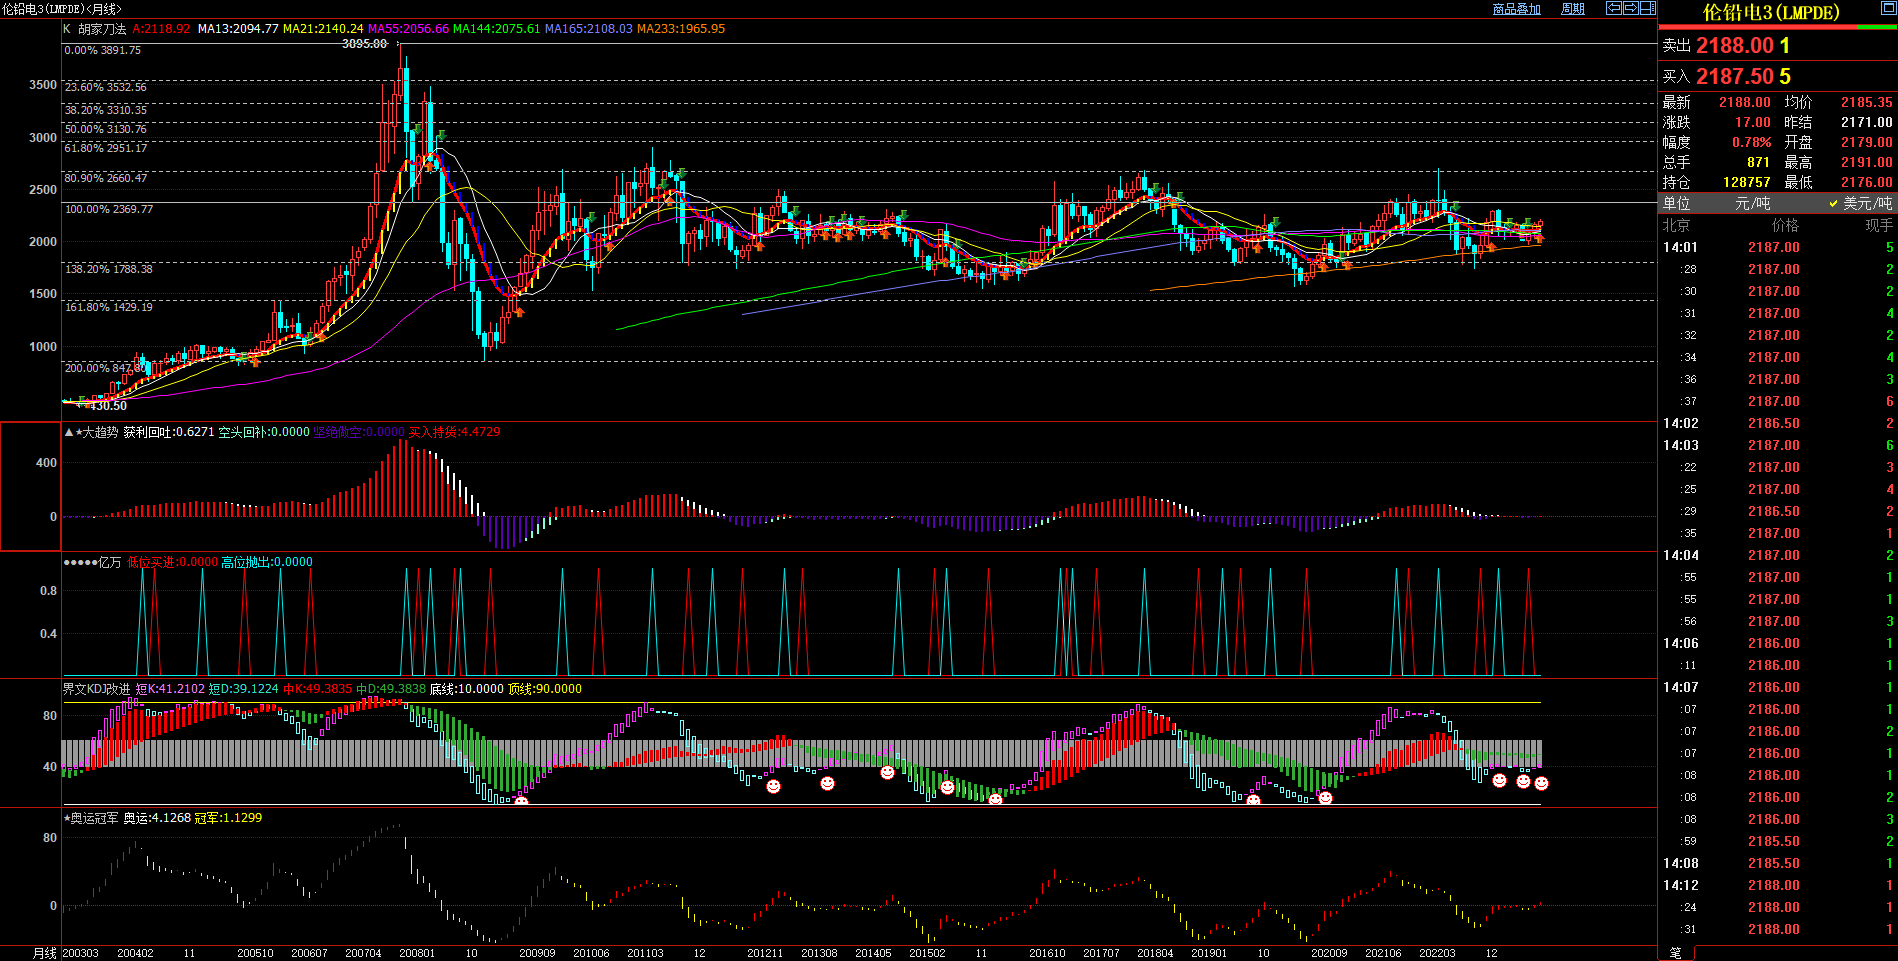Click the first smiley face on KD indicator
Screen dimensions: 1898x961
(521, 800)
